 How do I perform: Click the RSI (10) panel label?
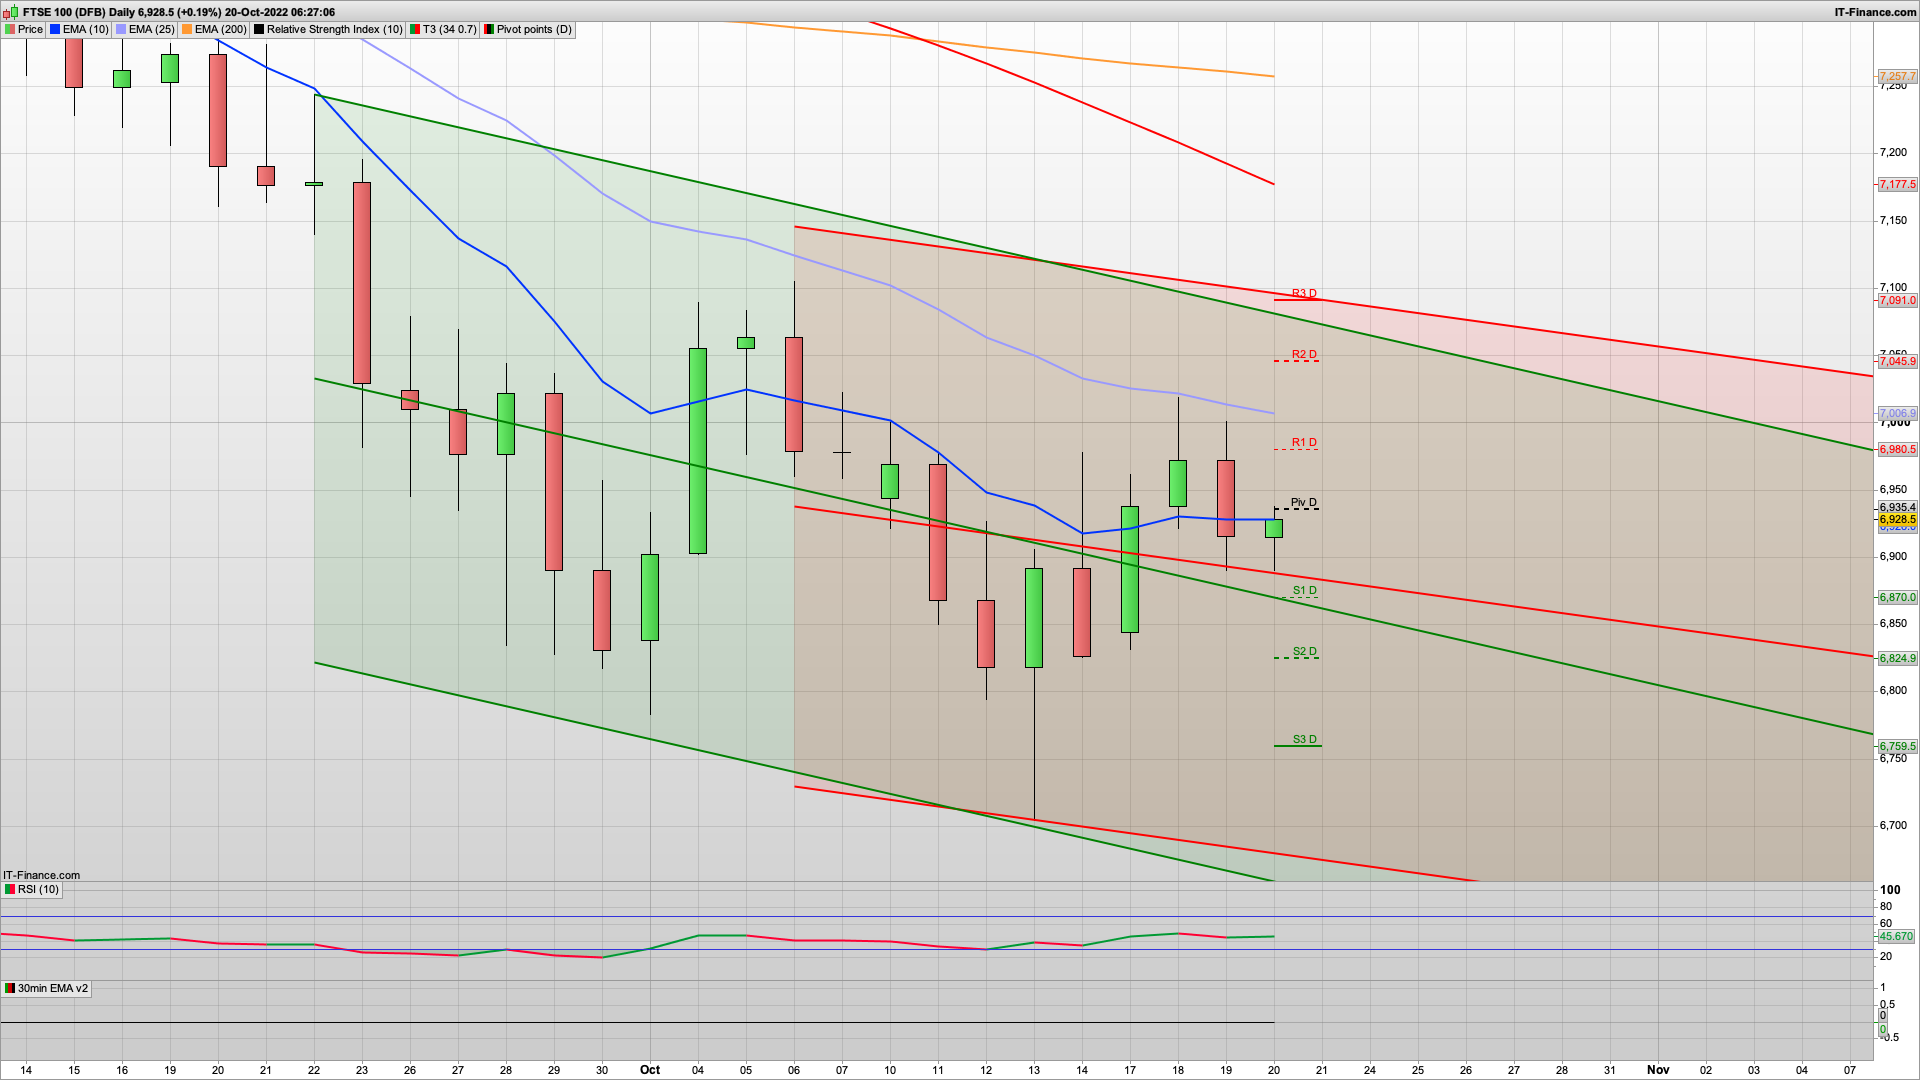point(32,889)
